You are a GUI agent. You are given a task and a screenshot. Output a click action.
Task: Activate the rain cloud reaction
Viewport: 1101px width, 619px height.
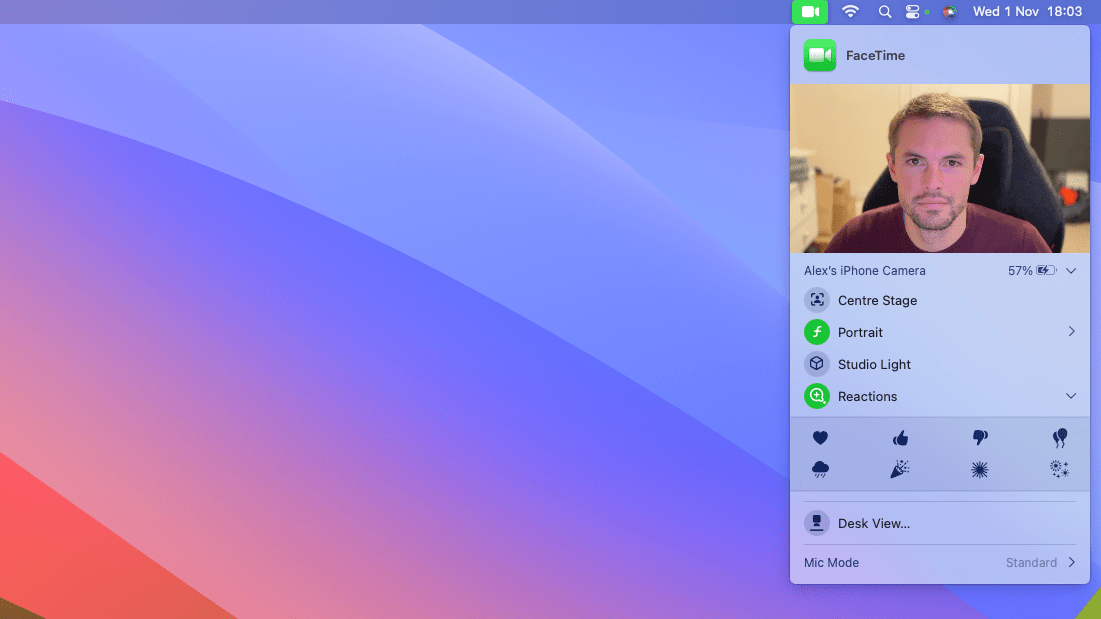pyautogui.click(x=820, y=468)
